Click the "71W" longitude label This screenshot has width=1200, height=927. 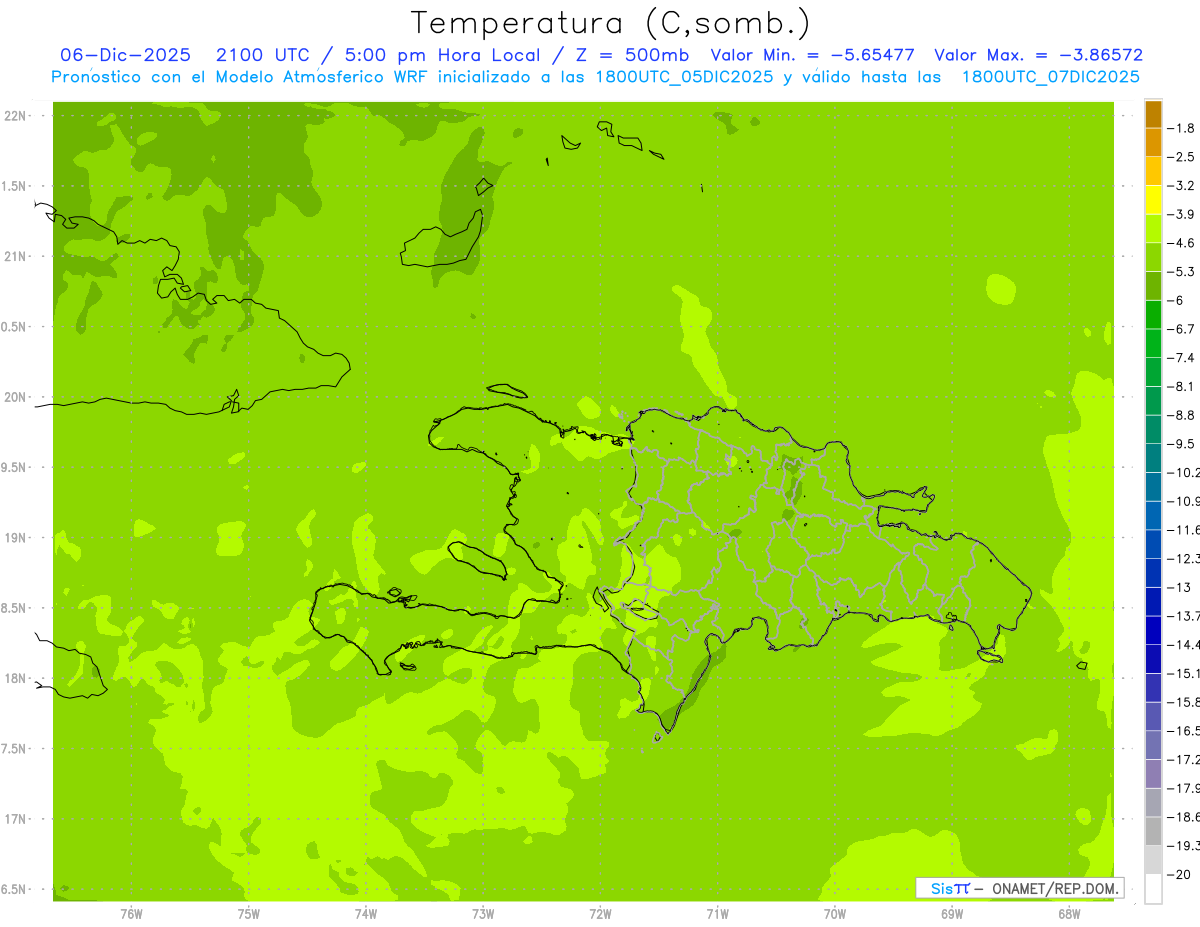pyautogui.click(x=717, y=914)
